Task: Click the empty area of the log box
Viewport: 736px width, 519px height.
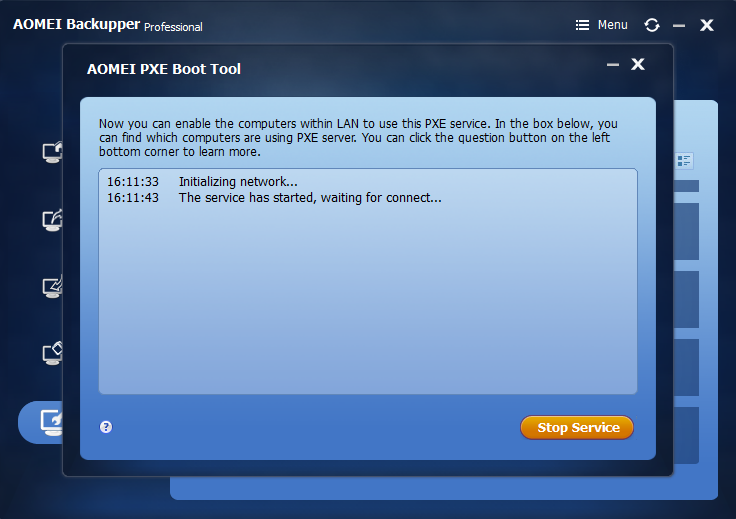Action: [x=368, y=300]
